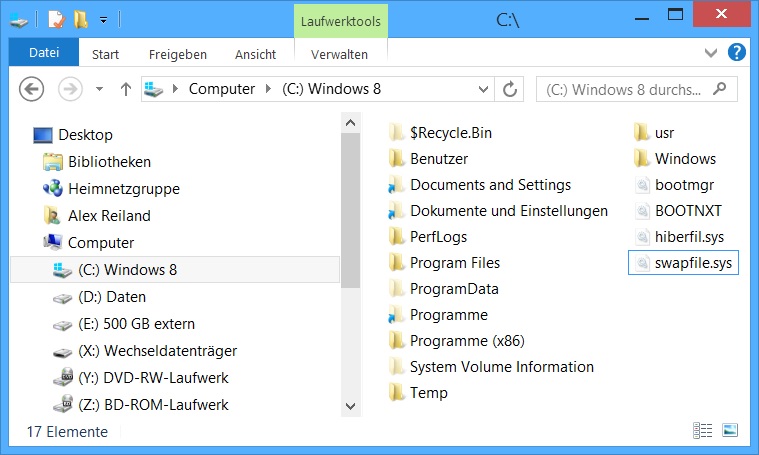
Task: Select the Programme shortcut folder icon
Action: coord(396,315)
